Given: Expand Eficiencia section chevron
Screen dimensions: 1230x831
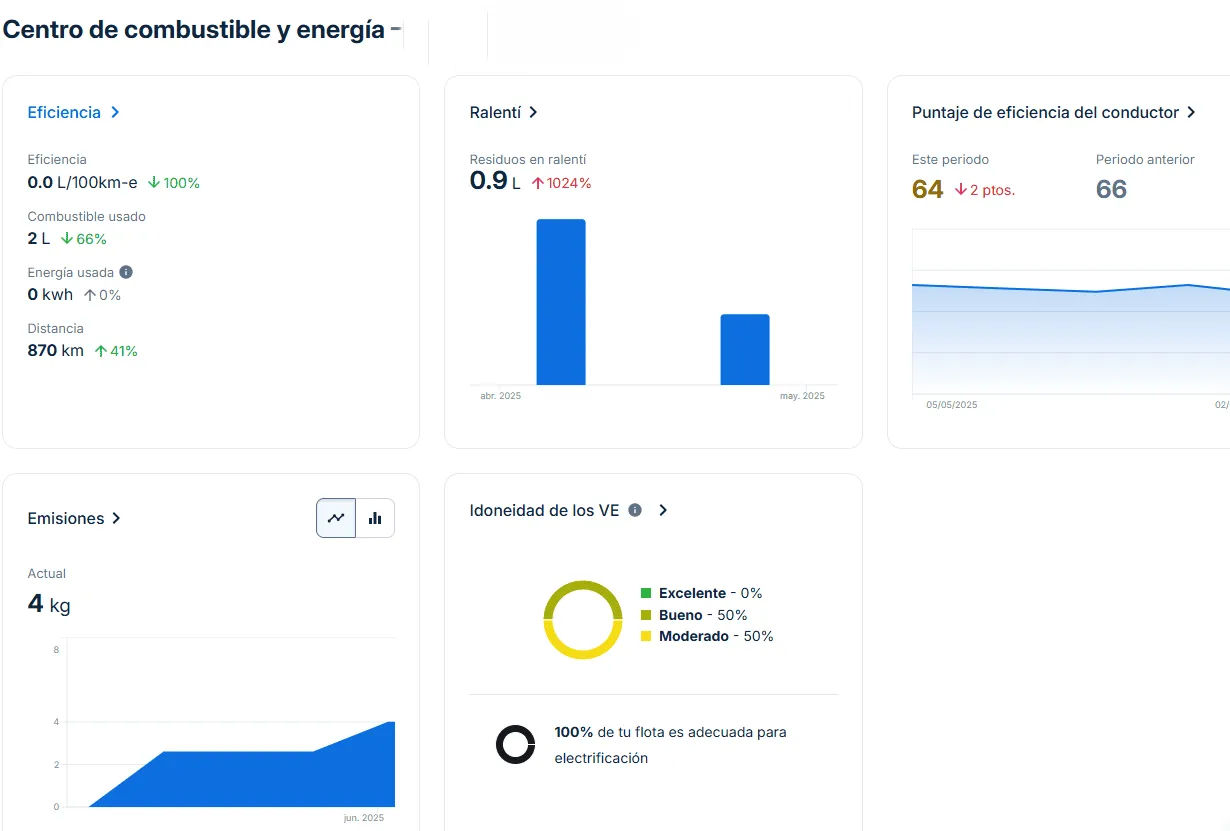Looking at the screenshot, I should [x=115, y=113].
